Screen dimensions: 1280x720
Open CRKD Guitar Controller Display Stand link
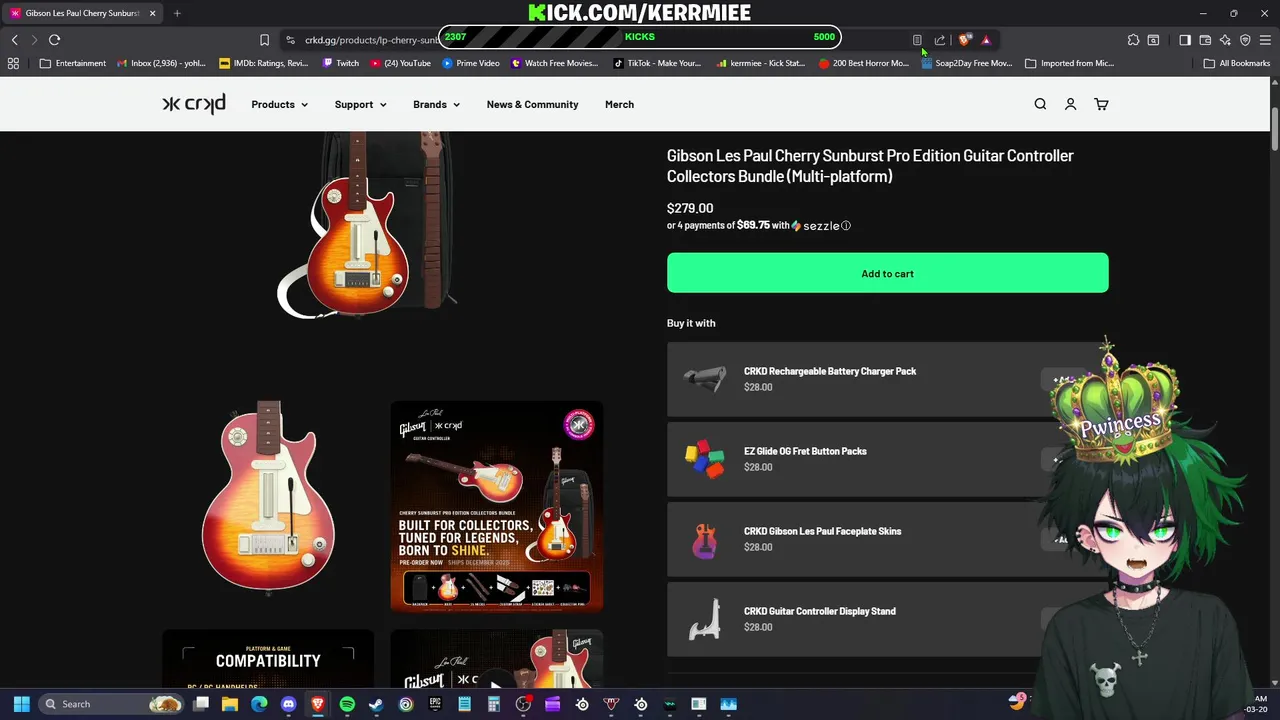(819, 611)
